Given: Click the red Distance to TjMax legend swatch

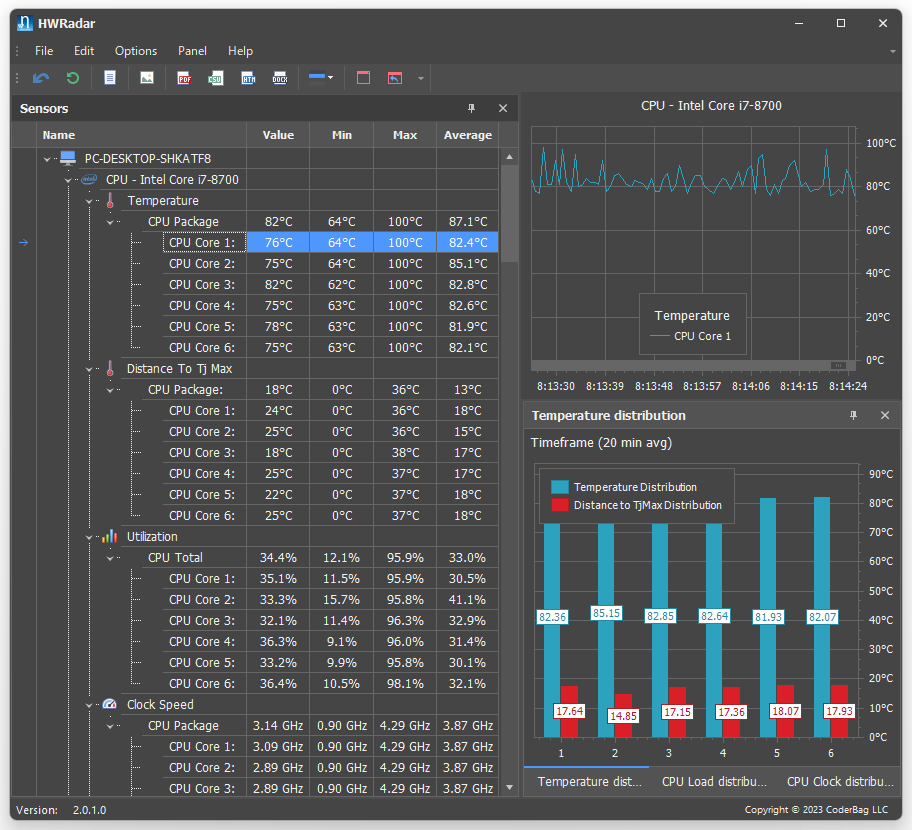Looking at the screenshot, I should point(560,505).
